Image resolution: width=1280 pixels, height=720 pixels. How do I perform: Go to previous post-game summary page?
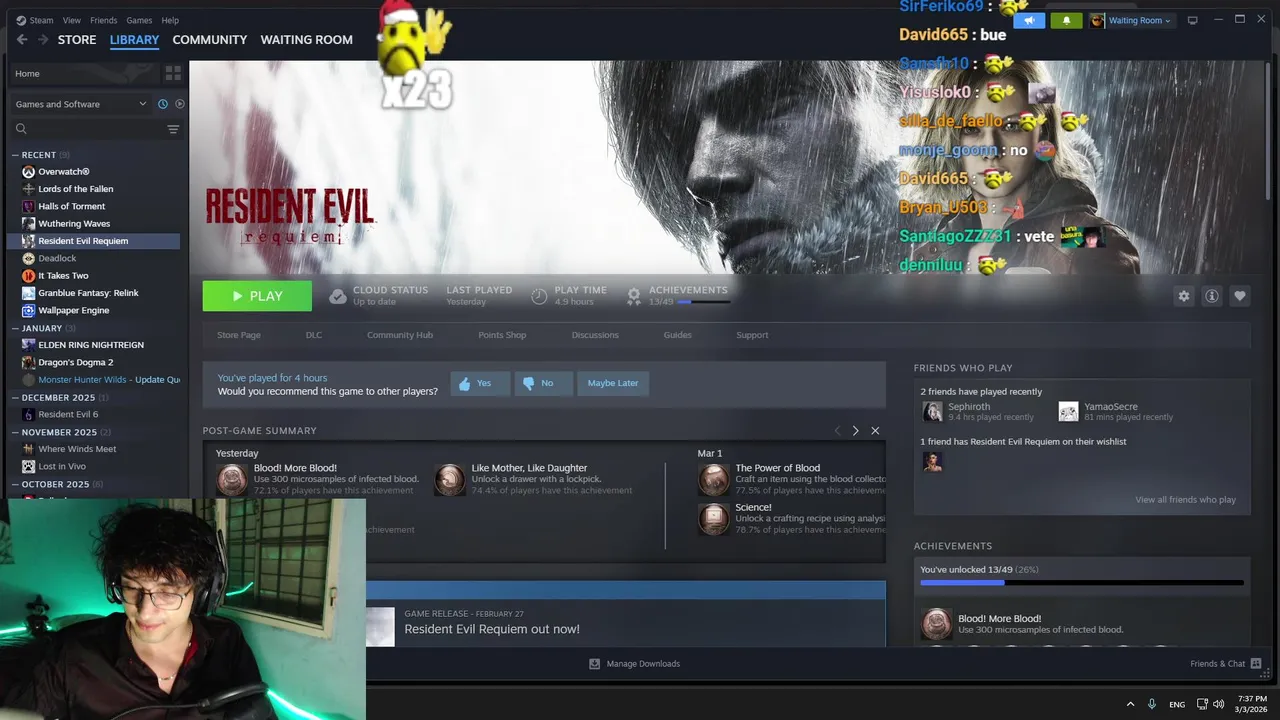(x=837, y=431)
